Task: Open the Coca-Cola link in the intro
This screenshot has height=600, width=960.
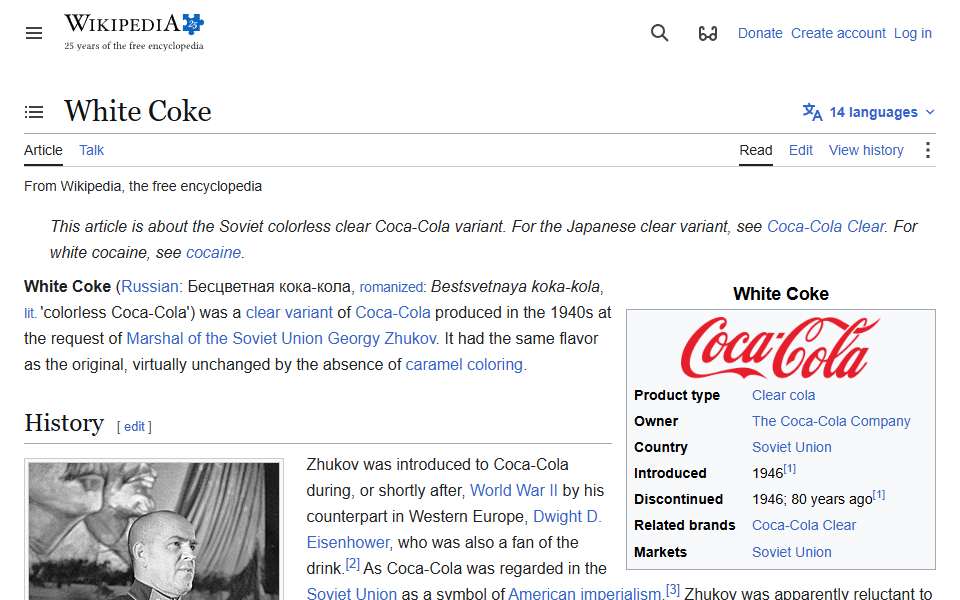Action: 392,312
